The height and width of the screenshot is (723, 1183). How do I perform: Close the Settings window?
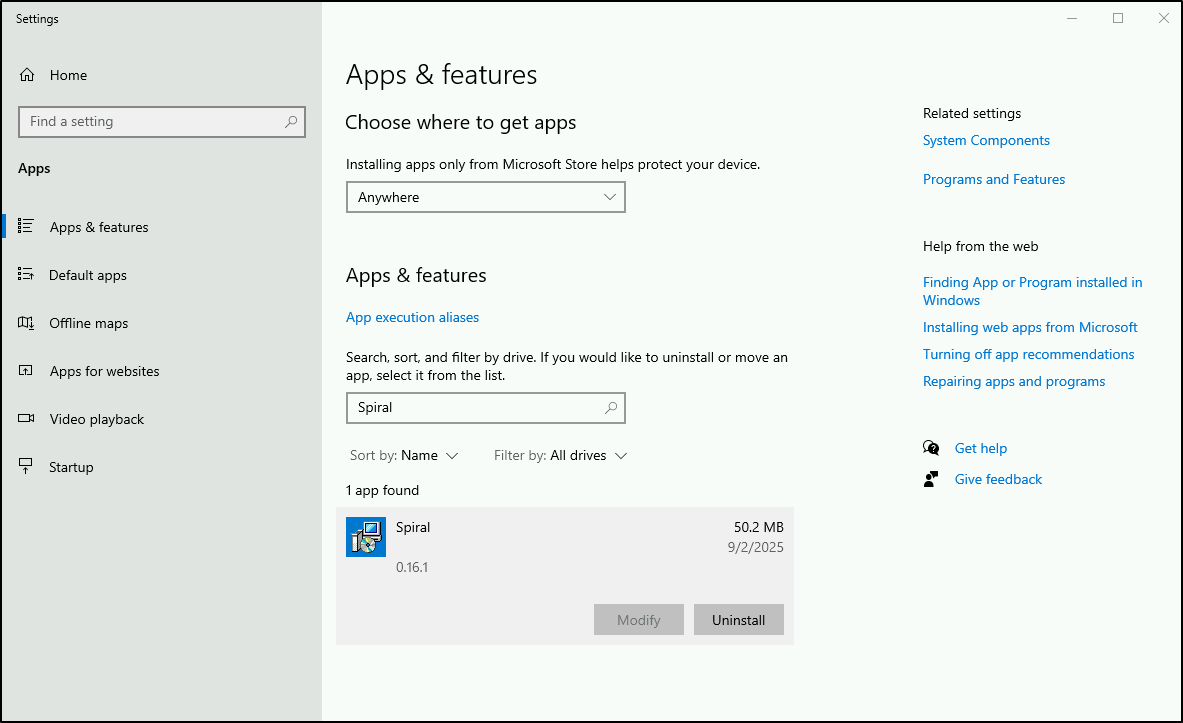[1163, 18]
